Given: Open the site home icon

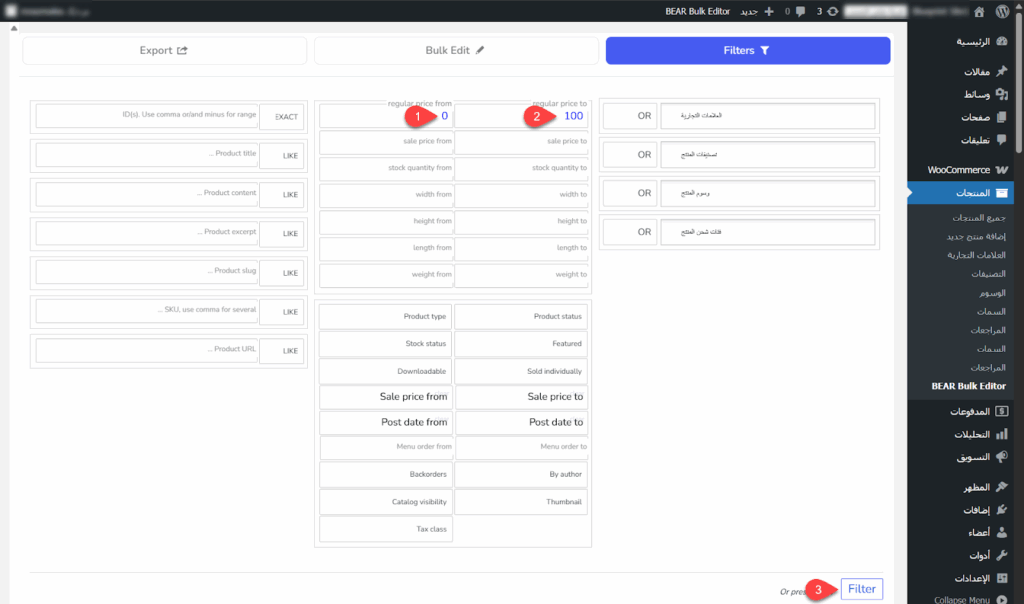Looking at the screenshot, I should (x=976, y=11).
